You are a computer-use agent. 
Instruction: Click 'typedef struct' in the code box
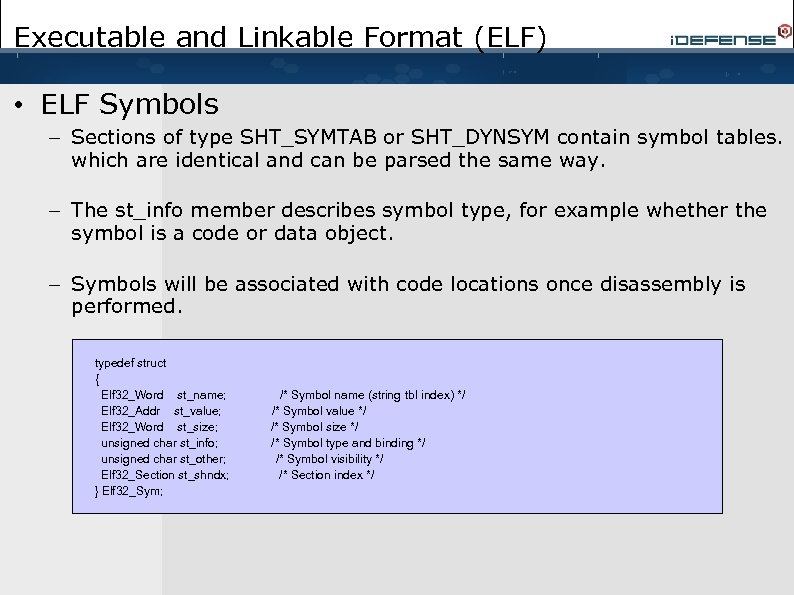[x=130, y=363]
